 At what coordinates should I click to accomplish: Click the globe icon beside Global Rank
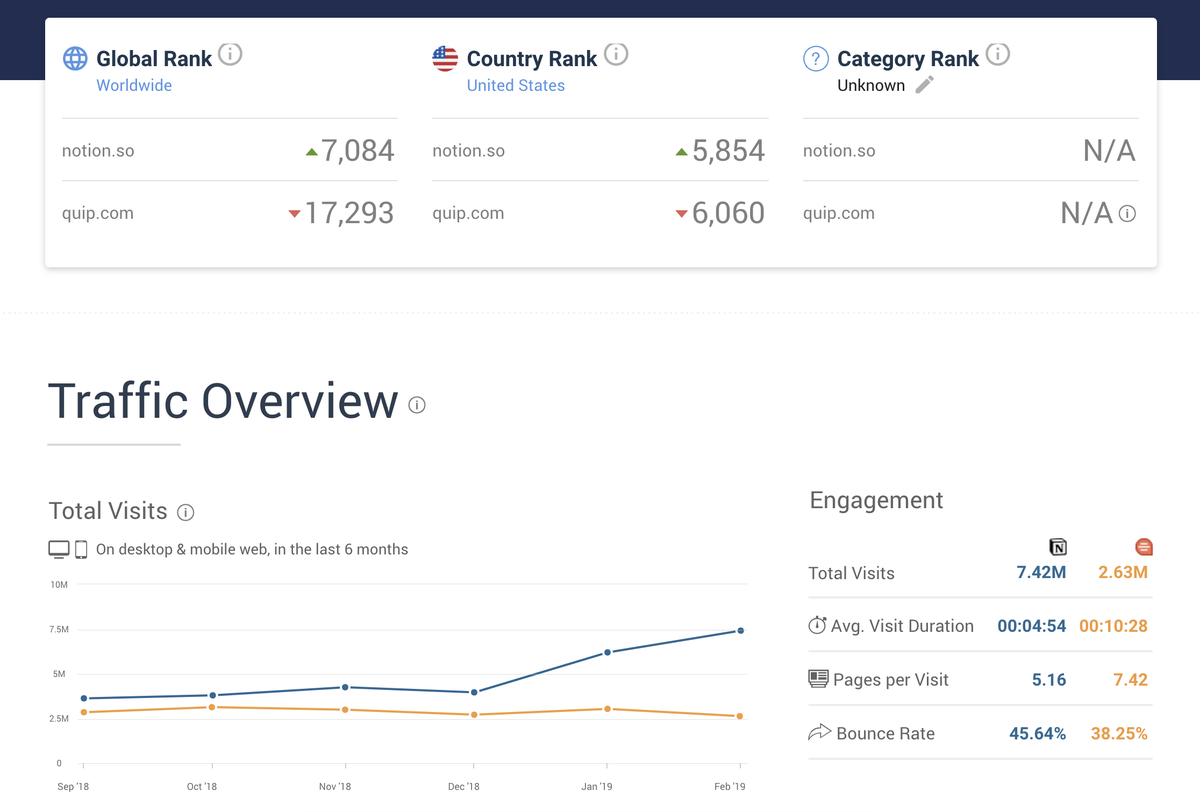coord(75,58)
